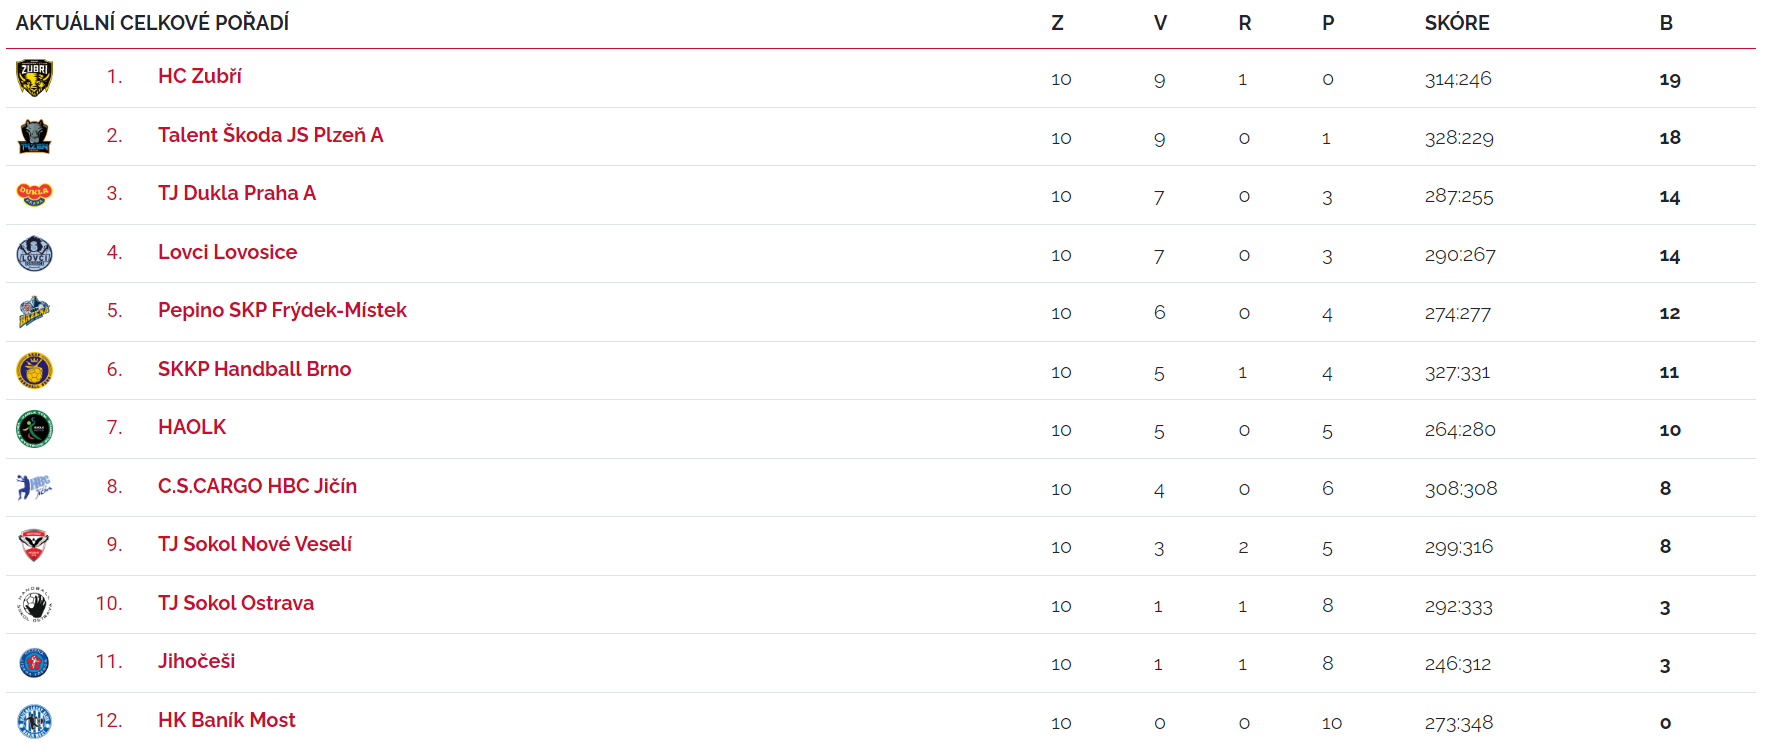Open Talent Škoda JS Plzeň A link
The width and height of the screenshot is (1770, 752).
271,135
